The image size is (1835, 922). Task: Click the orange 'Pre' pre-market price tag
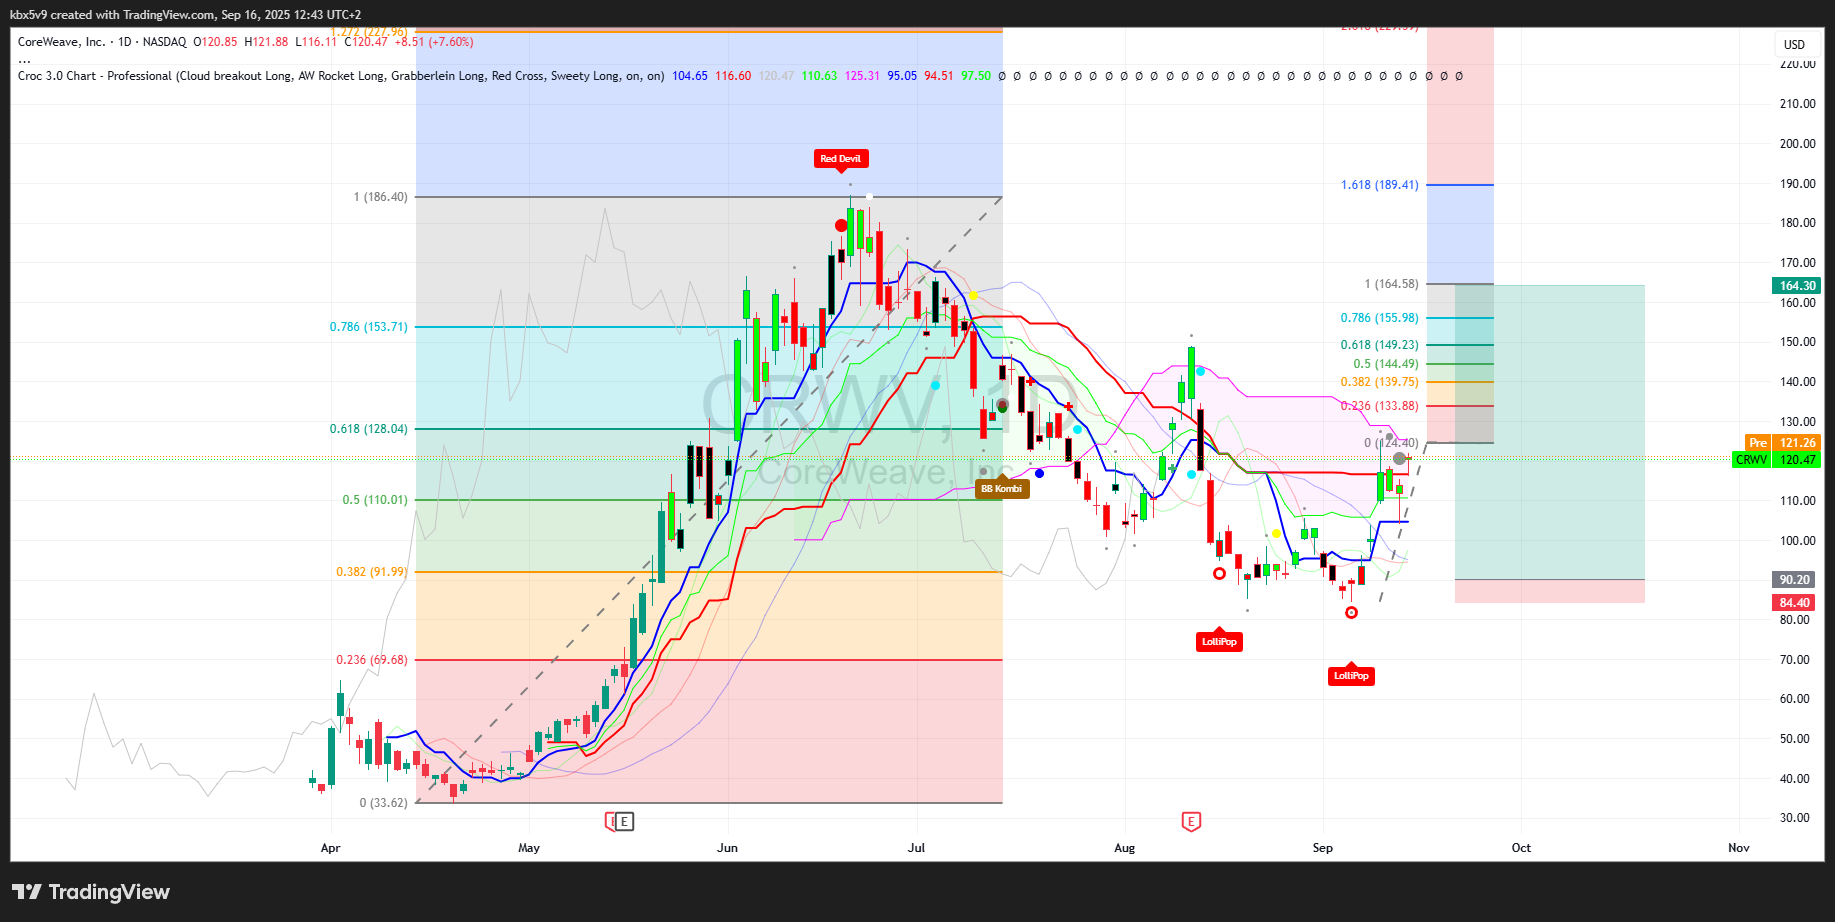pyautogui.click(x=1757, y=443)
